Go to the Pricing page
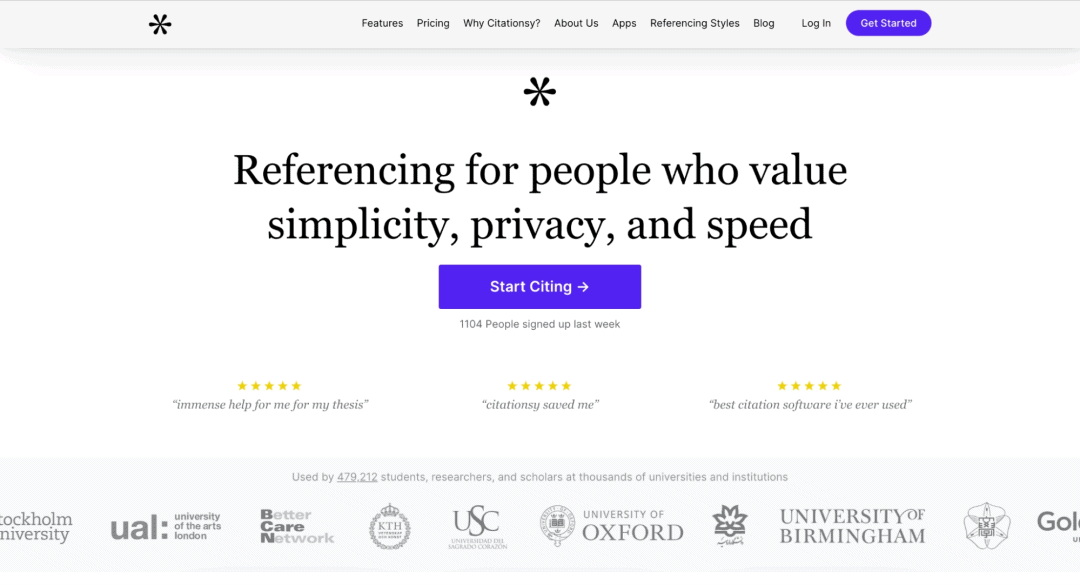This screenshot has width=1080, height=585. tap(433, 23)
